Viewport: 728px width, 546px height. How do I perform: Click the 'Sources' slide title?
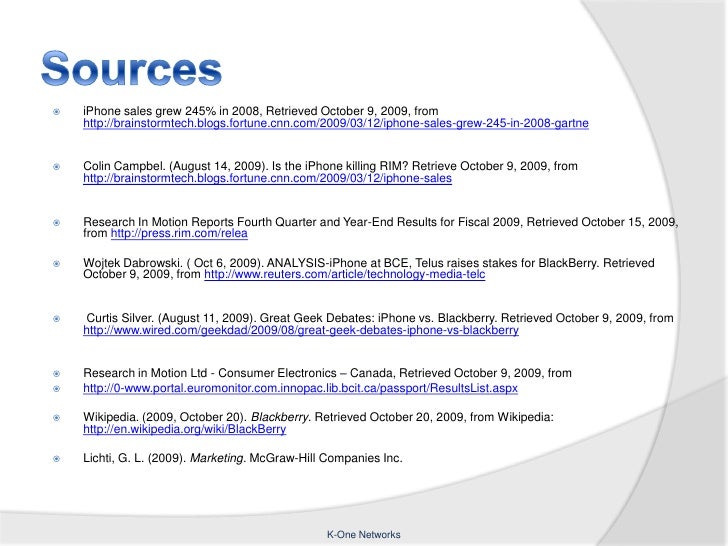pyautogui.click(x=131, y=69)
